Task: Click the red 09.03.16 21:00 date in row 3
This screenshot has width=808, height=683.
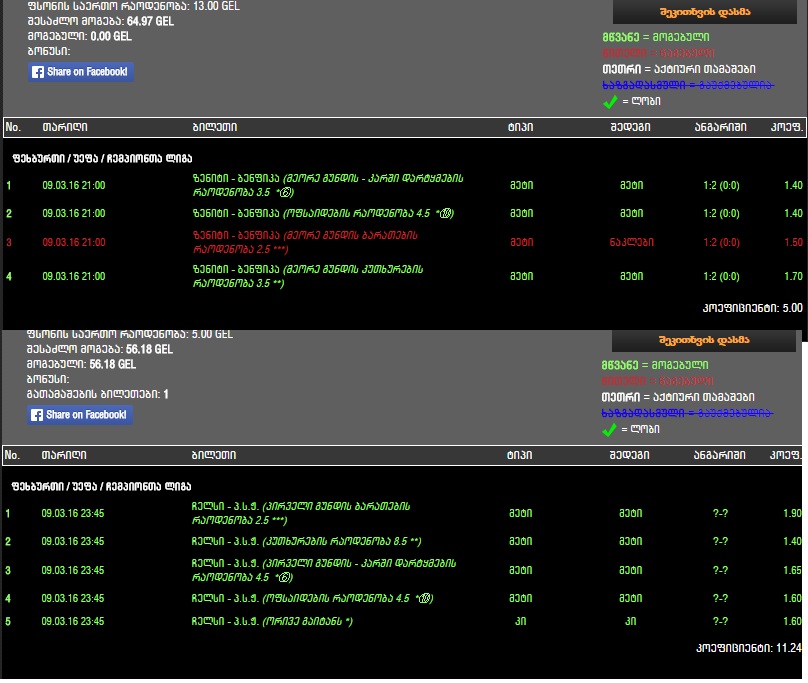Action: point(74,242)
